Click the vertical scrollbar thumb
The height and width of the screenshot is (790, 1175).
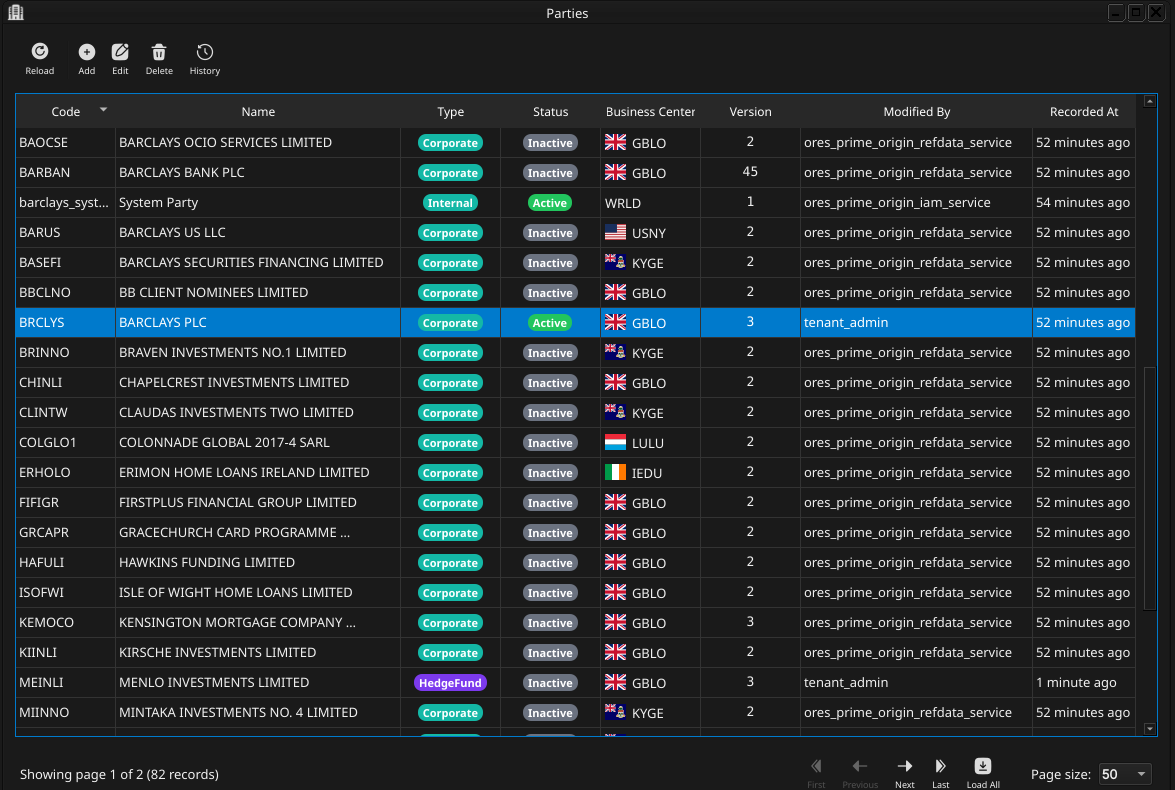[1150, 489]
